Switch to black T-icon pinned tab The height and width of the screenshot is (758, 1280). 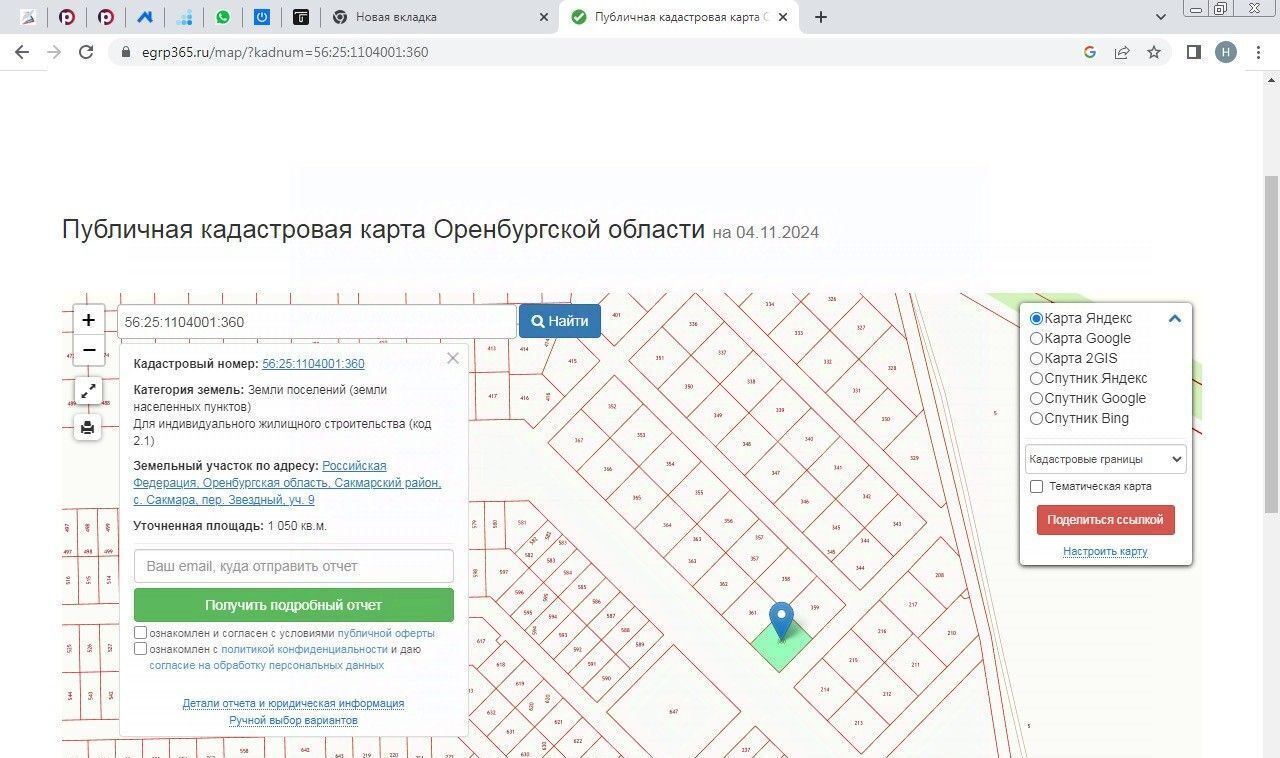300,17
